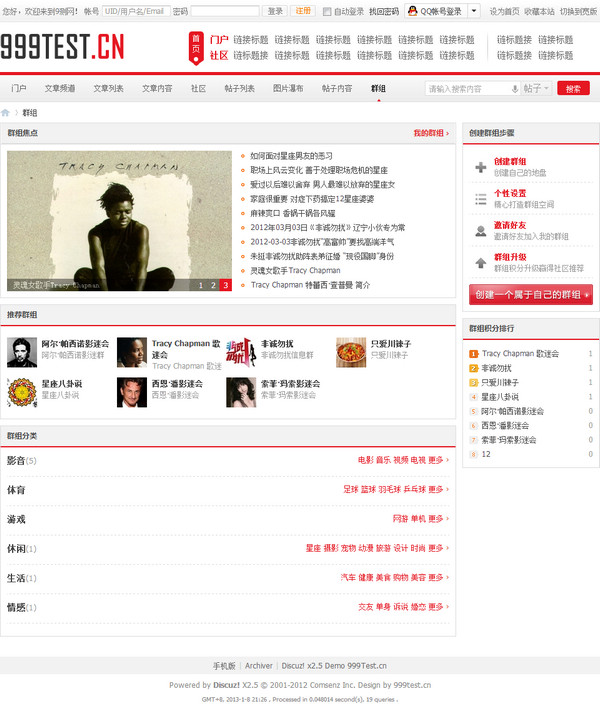Click the Tracy Chapman slideshow image
600x718 pixels.
[119, 221]
